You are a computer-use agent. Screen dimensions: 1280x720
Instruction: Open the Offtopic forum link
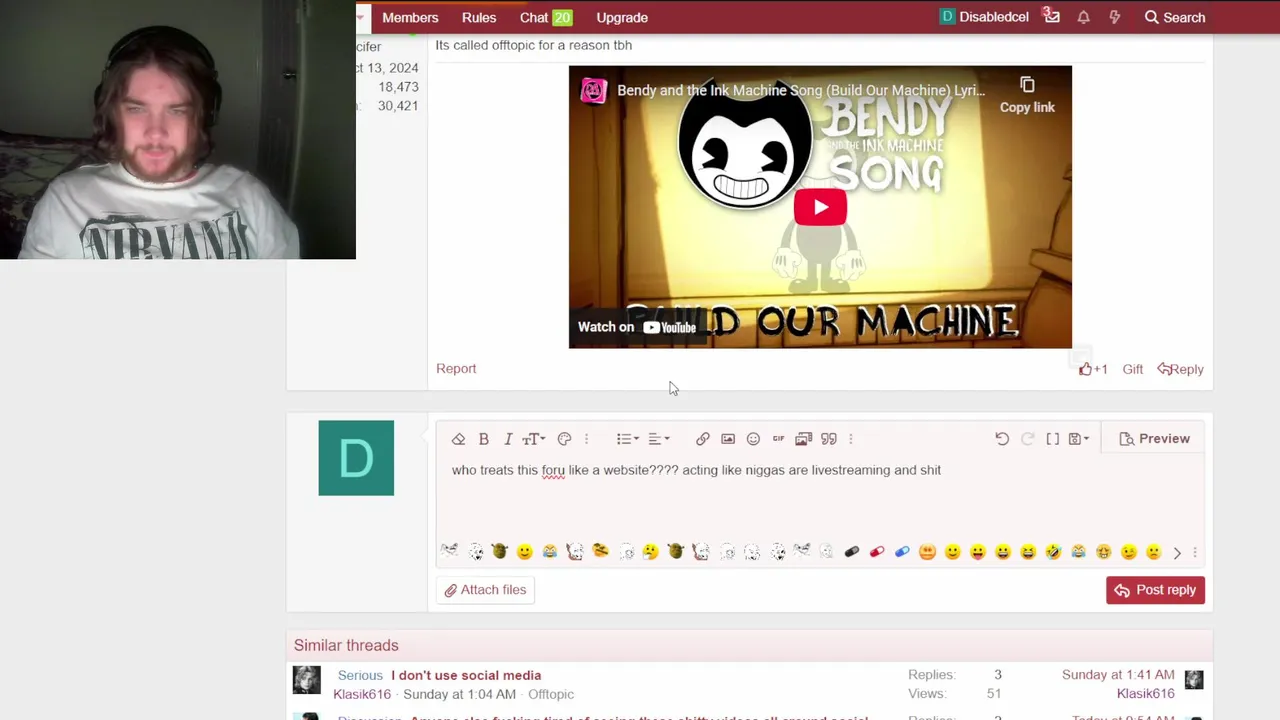tap(551, 694)
